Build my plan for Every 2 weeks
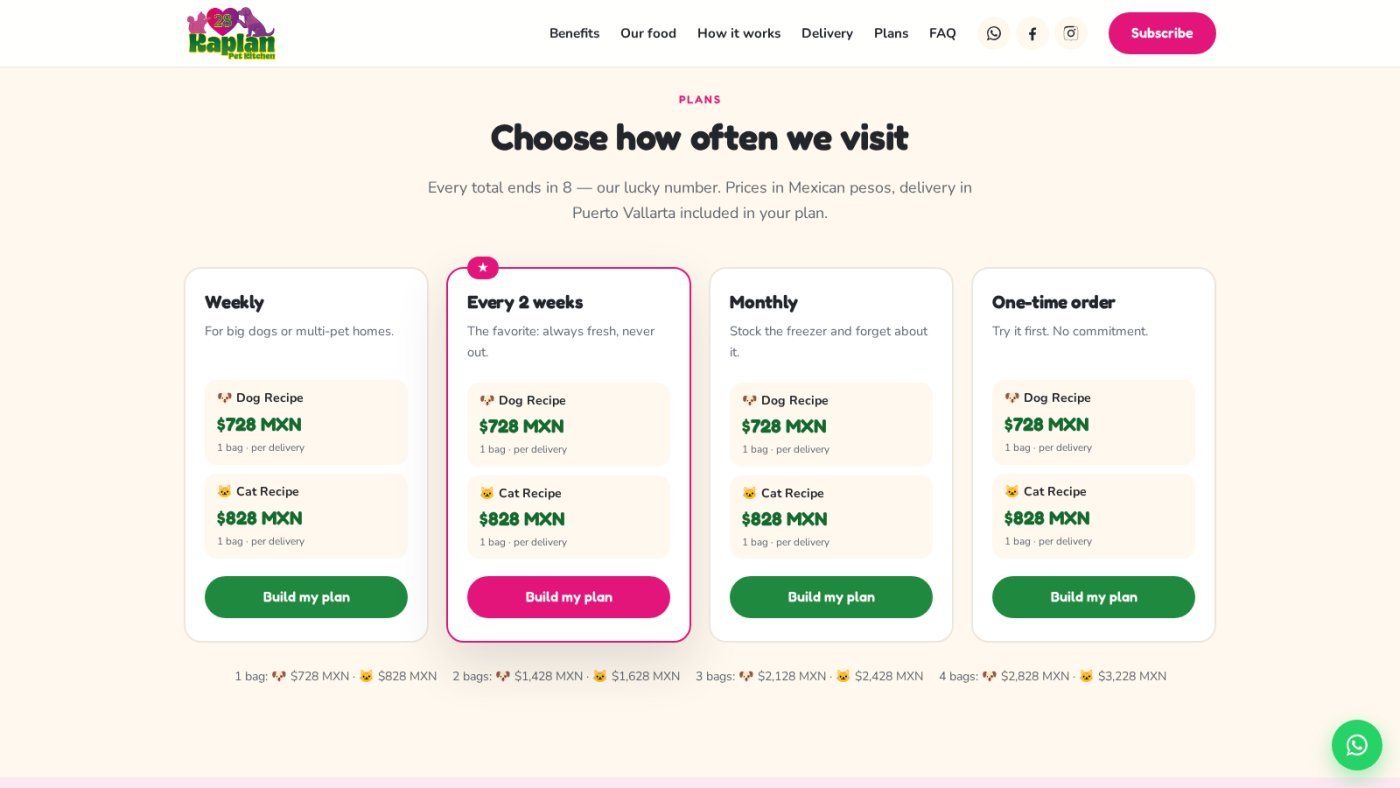The width and height of the screenshot is (1400, 788). point(568,597)
